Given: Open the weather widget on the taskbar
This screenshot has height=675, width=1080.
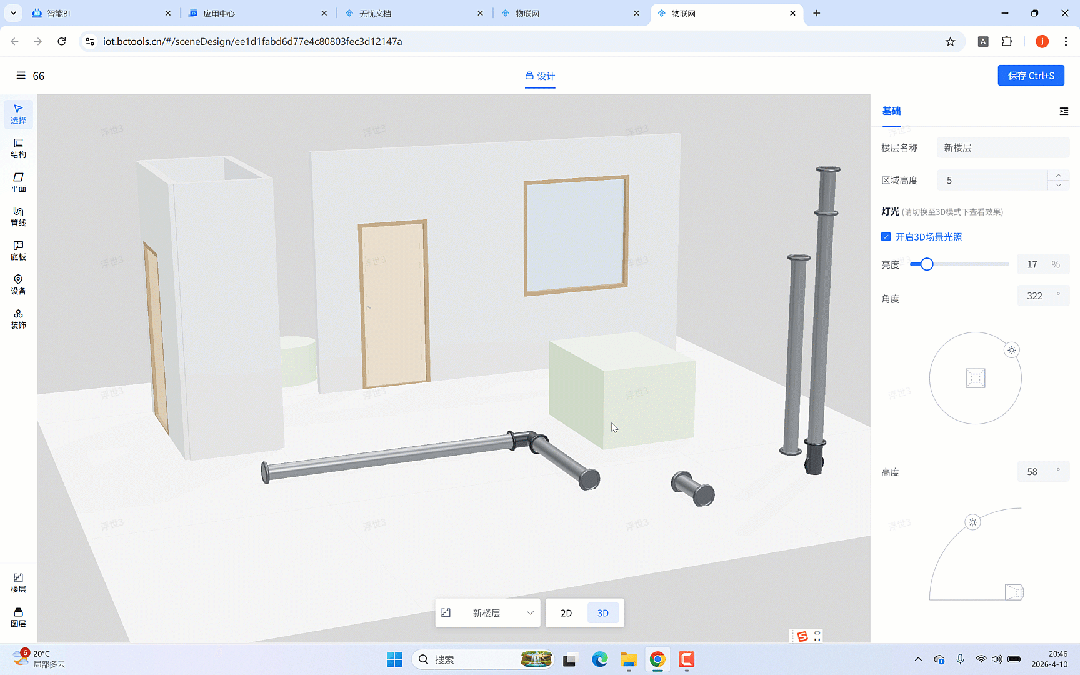Looking at the screenshot, I should [40, 659].
